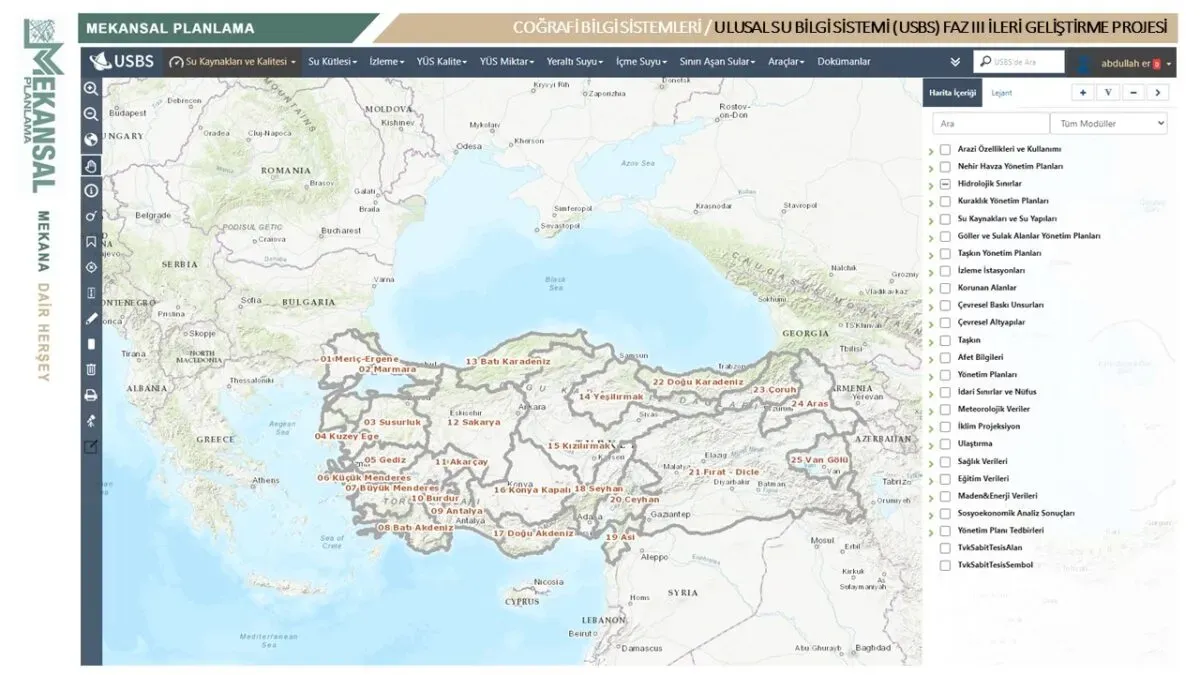Toggle the Hidrolojik Sınırlar layer checkbox
The width and height of the screenshot is (1200, 675).
click(945, 184)
